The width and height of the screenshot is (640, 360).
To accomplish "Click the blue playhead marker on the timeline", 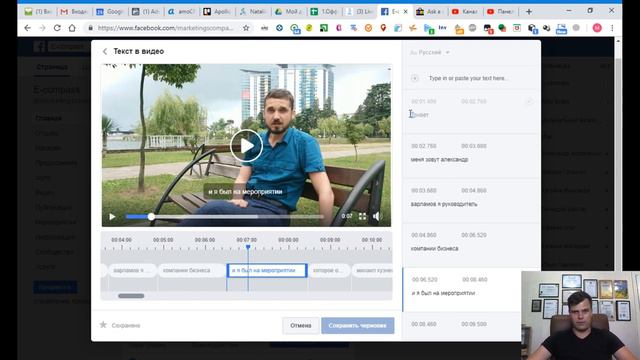I will tap(248, 247).
